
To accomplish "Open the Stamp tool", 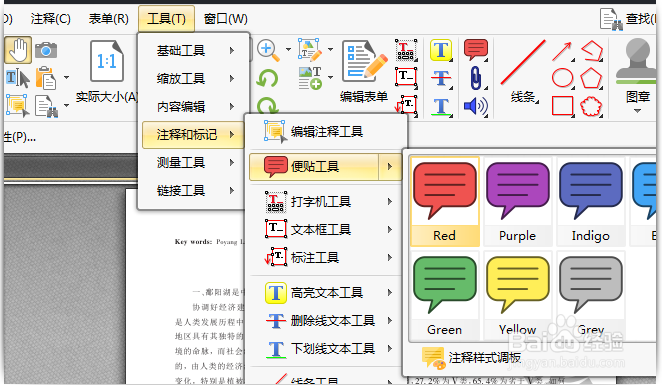I will (x=638, y=62).
